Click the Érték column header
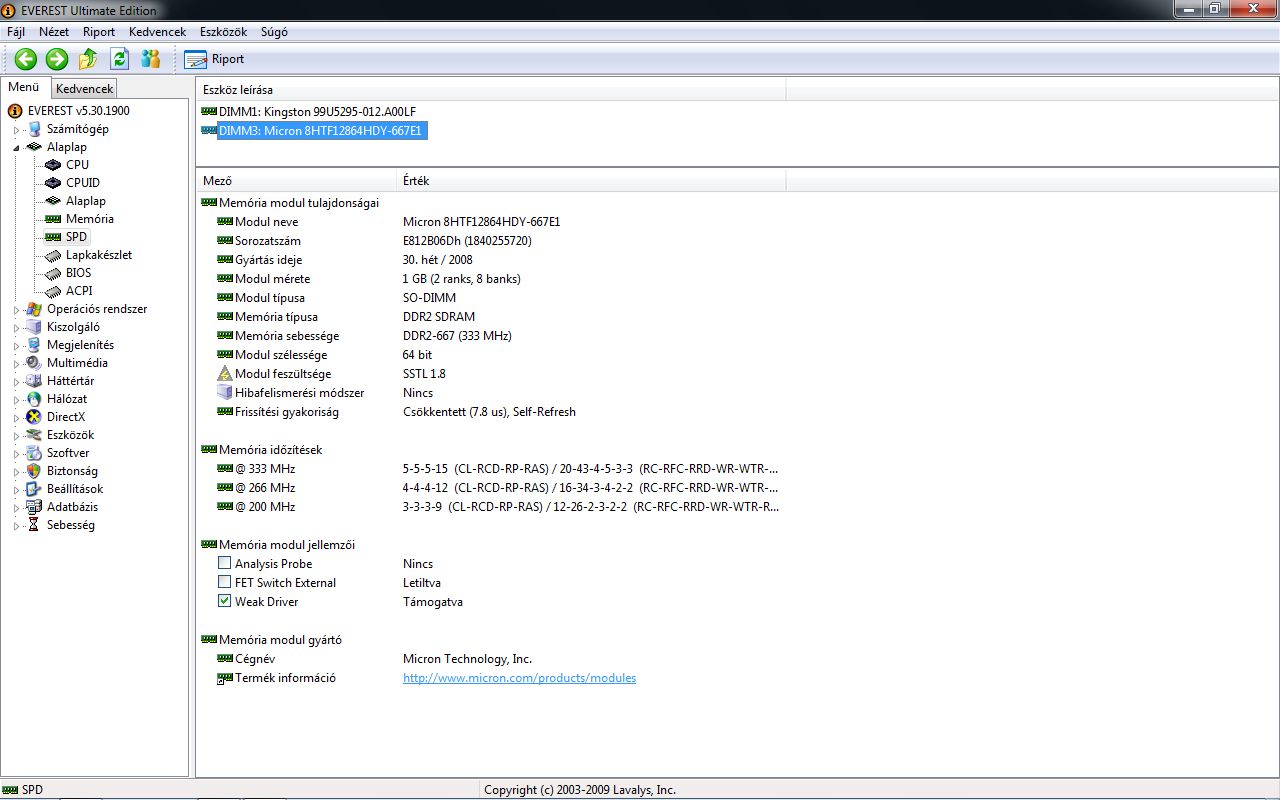The height and width of the screenshot is (800, 1280). pos(416,181)
